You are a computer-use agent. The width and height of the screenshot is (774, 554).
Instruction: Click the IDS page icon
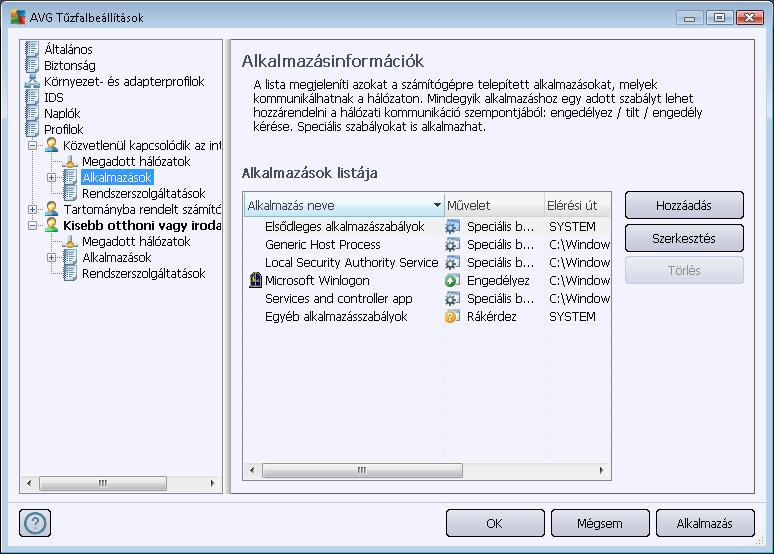click(x=32, y=97)
